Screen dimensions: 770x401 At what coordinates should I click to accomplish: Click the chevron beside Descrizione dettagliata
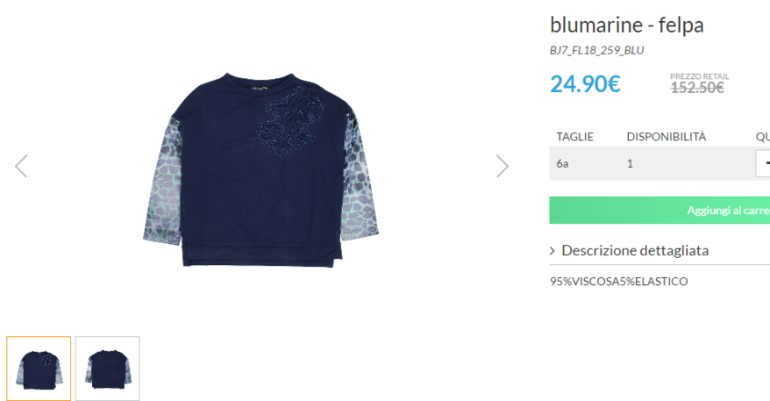[x=552, y=251]
